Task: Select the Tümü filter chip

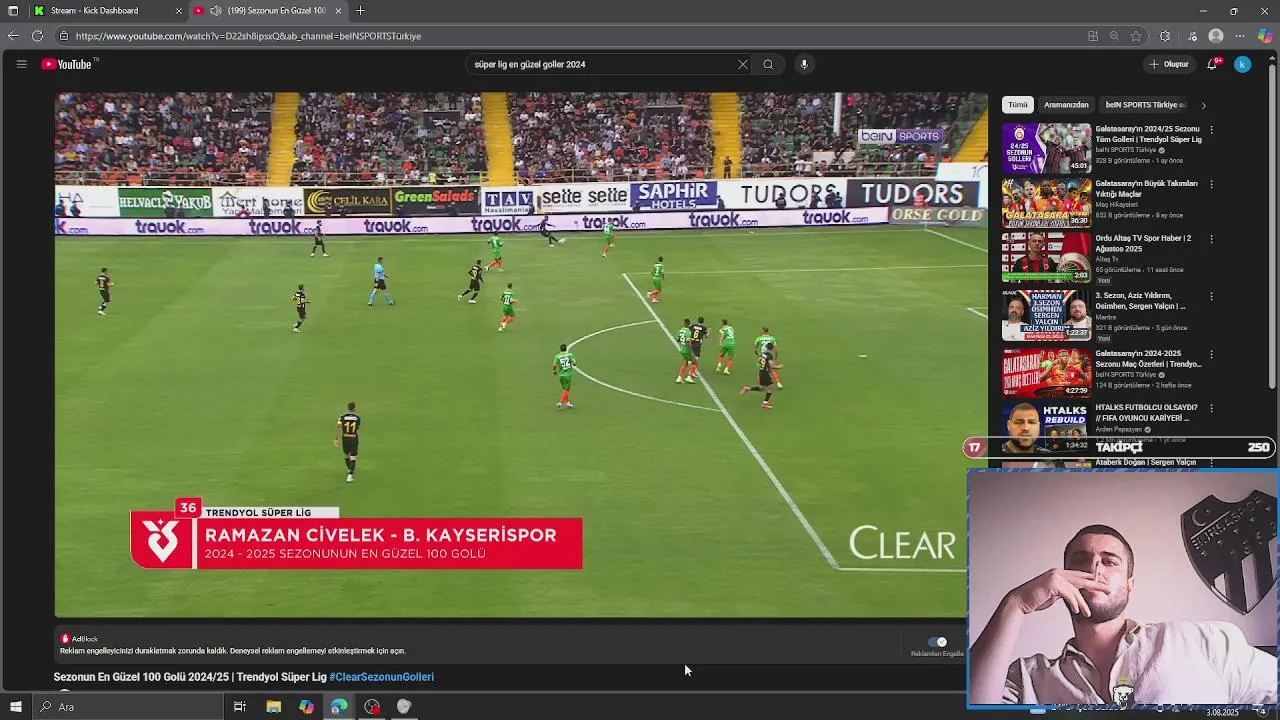Action: pyautogui.click(x=1017, y=105)
